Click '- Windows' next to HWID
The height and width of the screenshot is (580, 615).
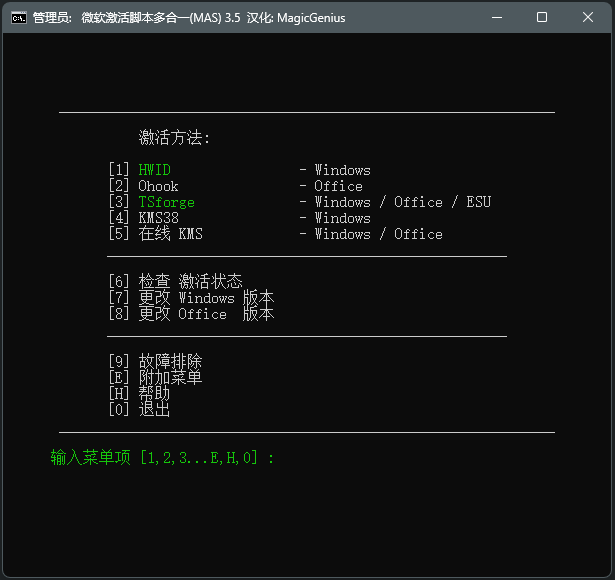point(335,170)
